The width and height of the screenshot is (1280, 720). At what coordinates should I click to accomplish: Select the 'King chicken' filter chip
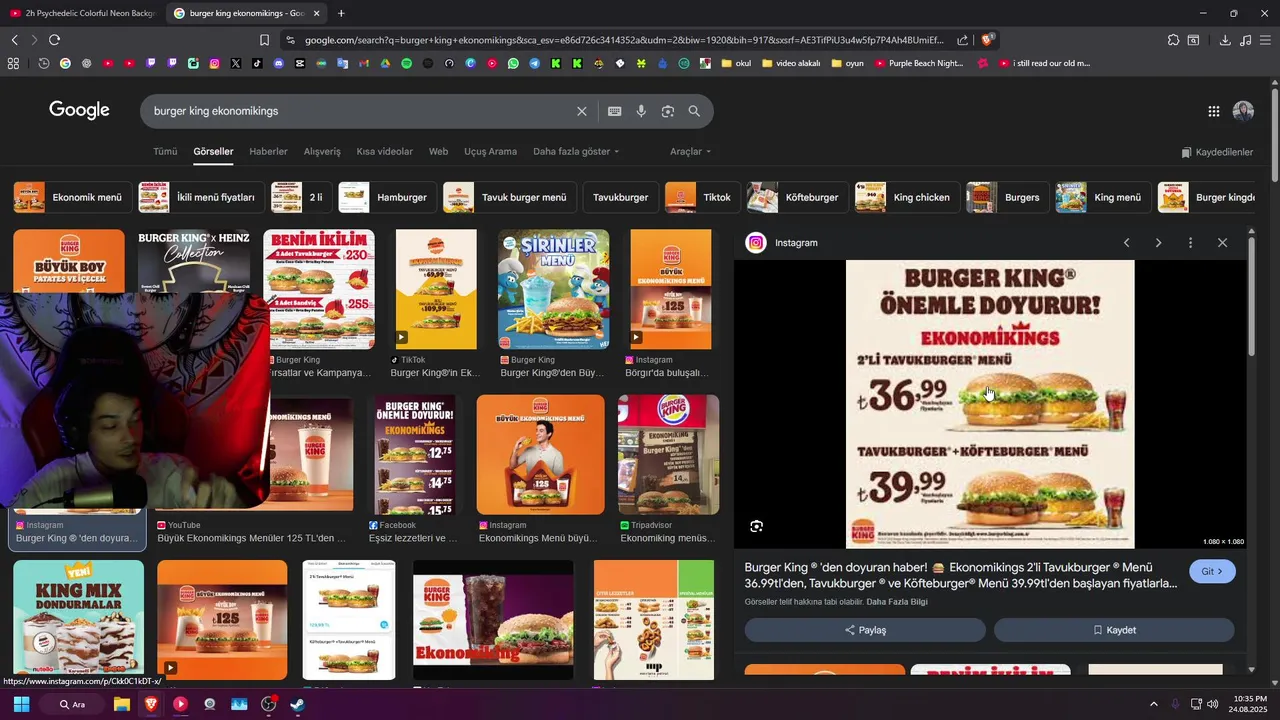(907, 197)
